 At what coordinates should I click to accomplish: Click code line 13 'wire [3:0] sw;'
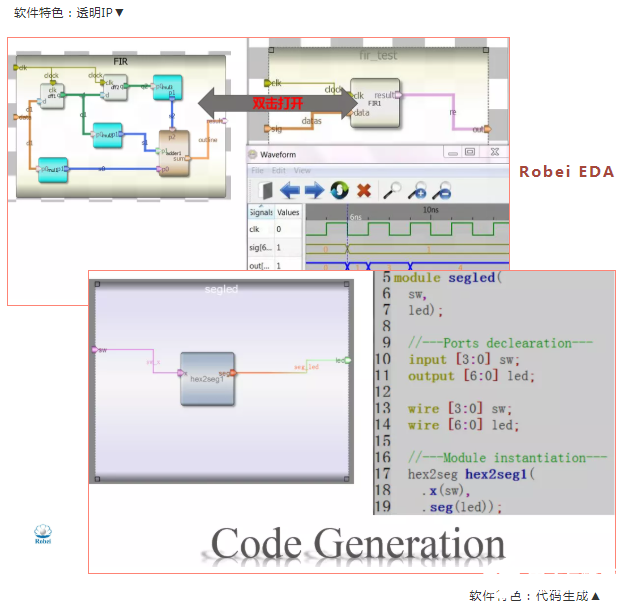pos(460,409)
